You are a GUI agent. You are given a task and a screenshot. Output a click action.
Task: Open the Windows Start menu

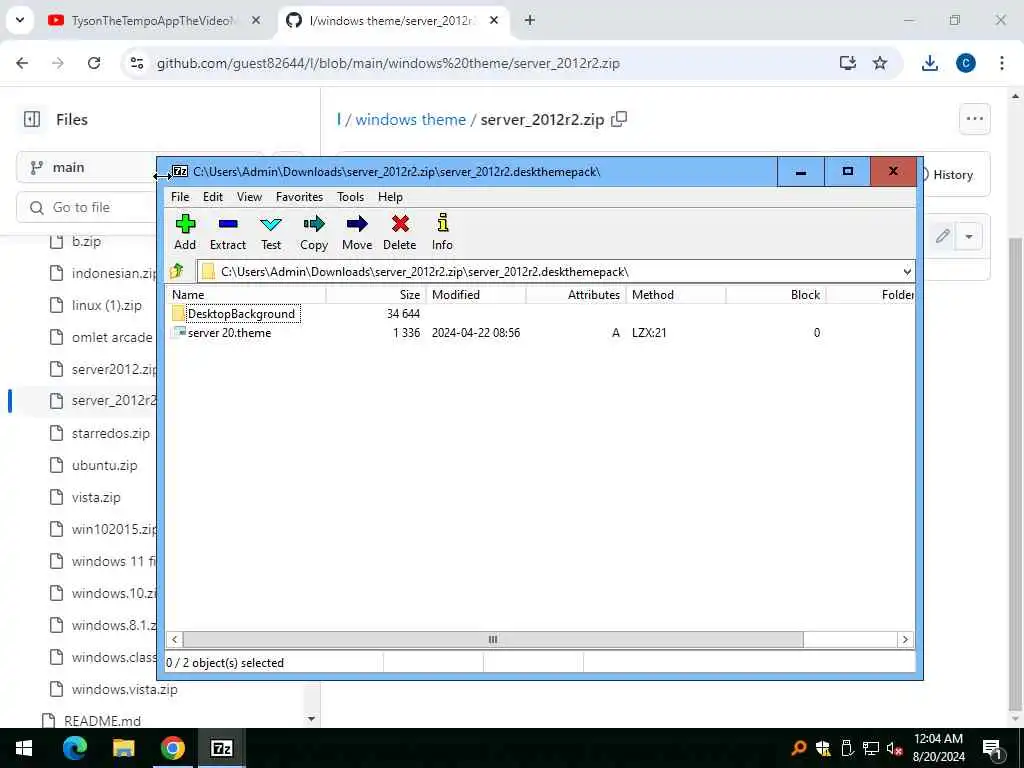[x=24, y=748]
